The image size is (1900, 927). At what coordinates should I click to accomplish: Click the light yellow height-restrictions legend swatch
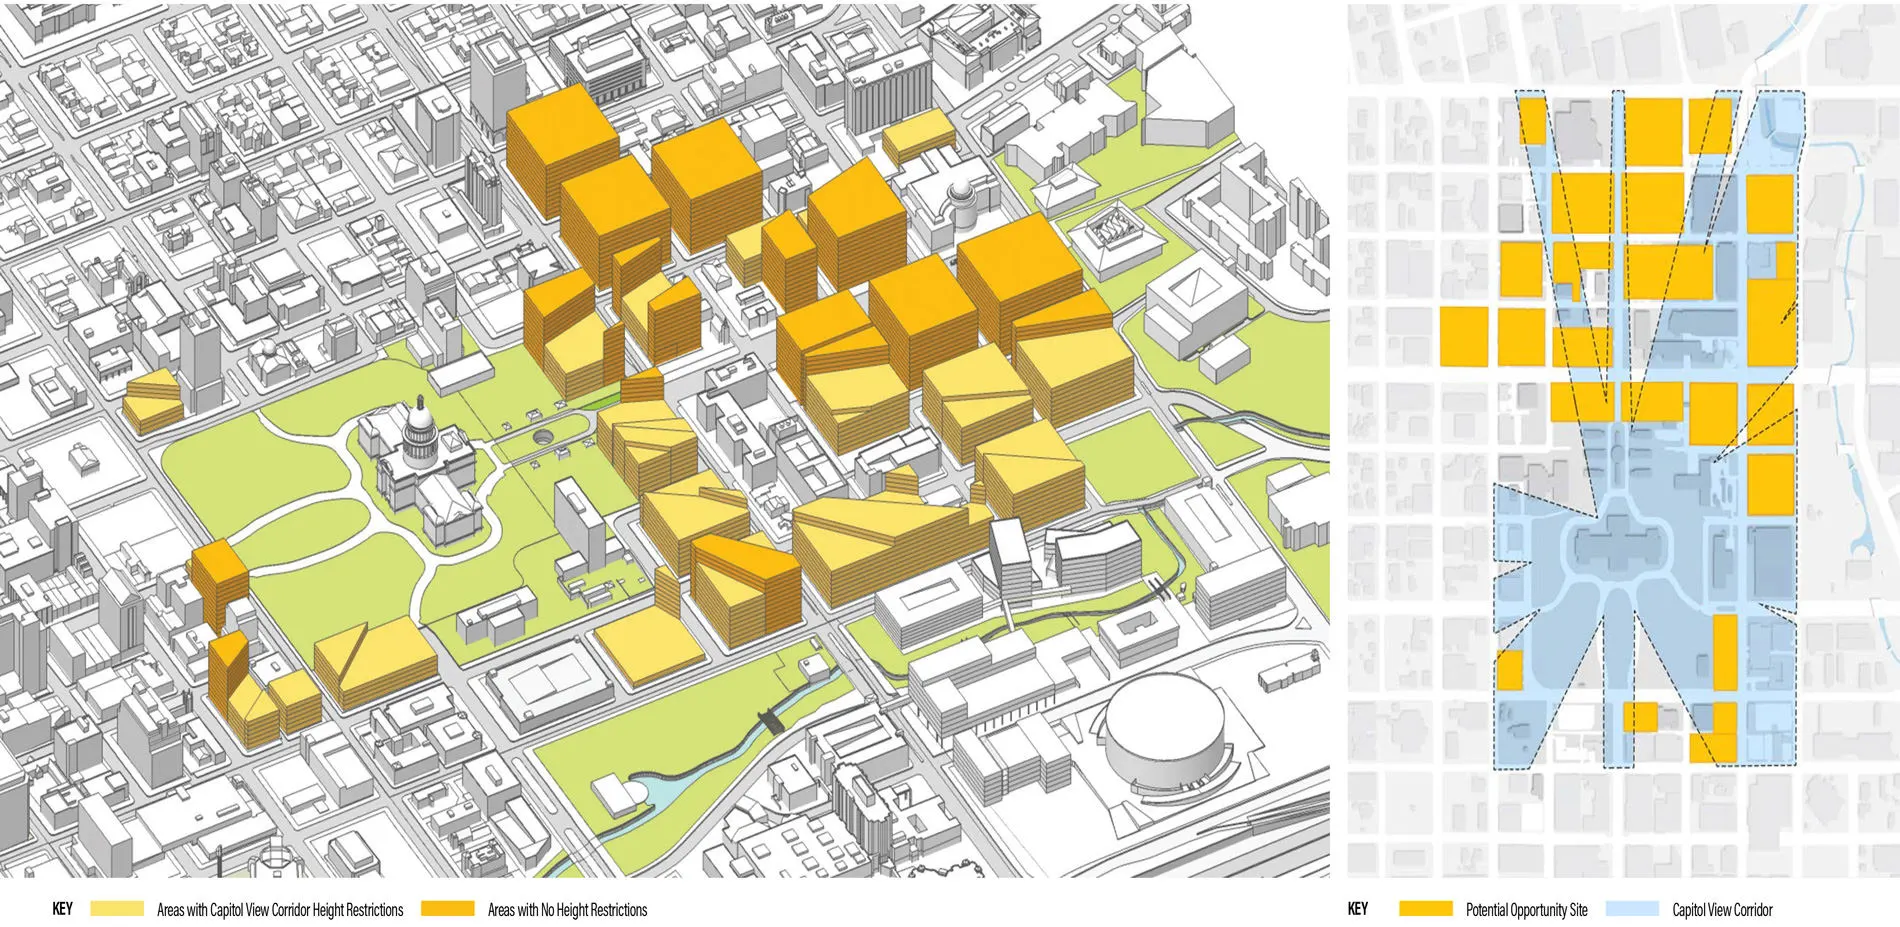point(117,909)
